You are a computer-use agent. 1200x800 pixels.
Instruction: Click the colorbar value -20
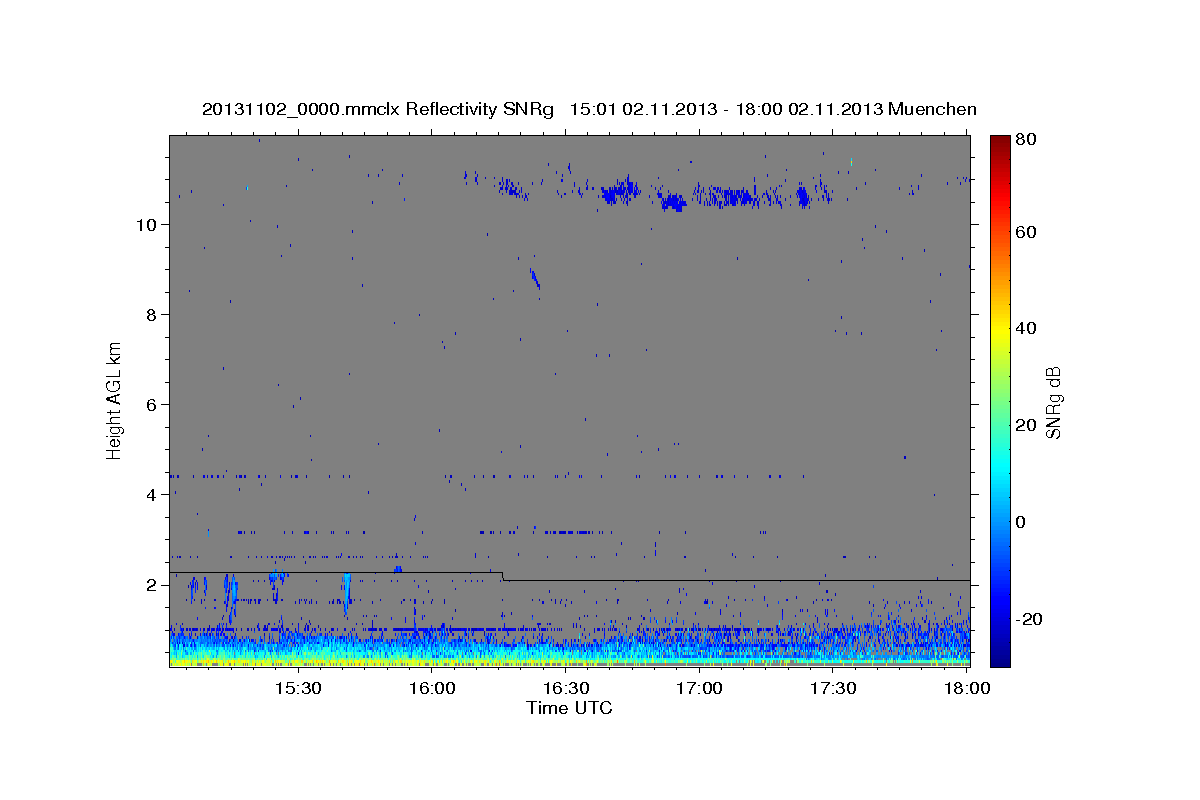click(x=1029, y=619)
